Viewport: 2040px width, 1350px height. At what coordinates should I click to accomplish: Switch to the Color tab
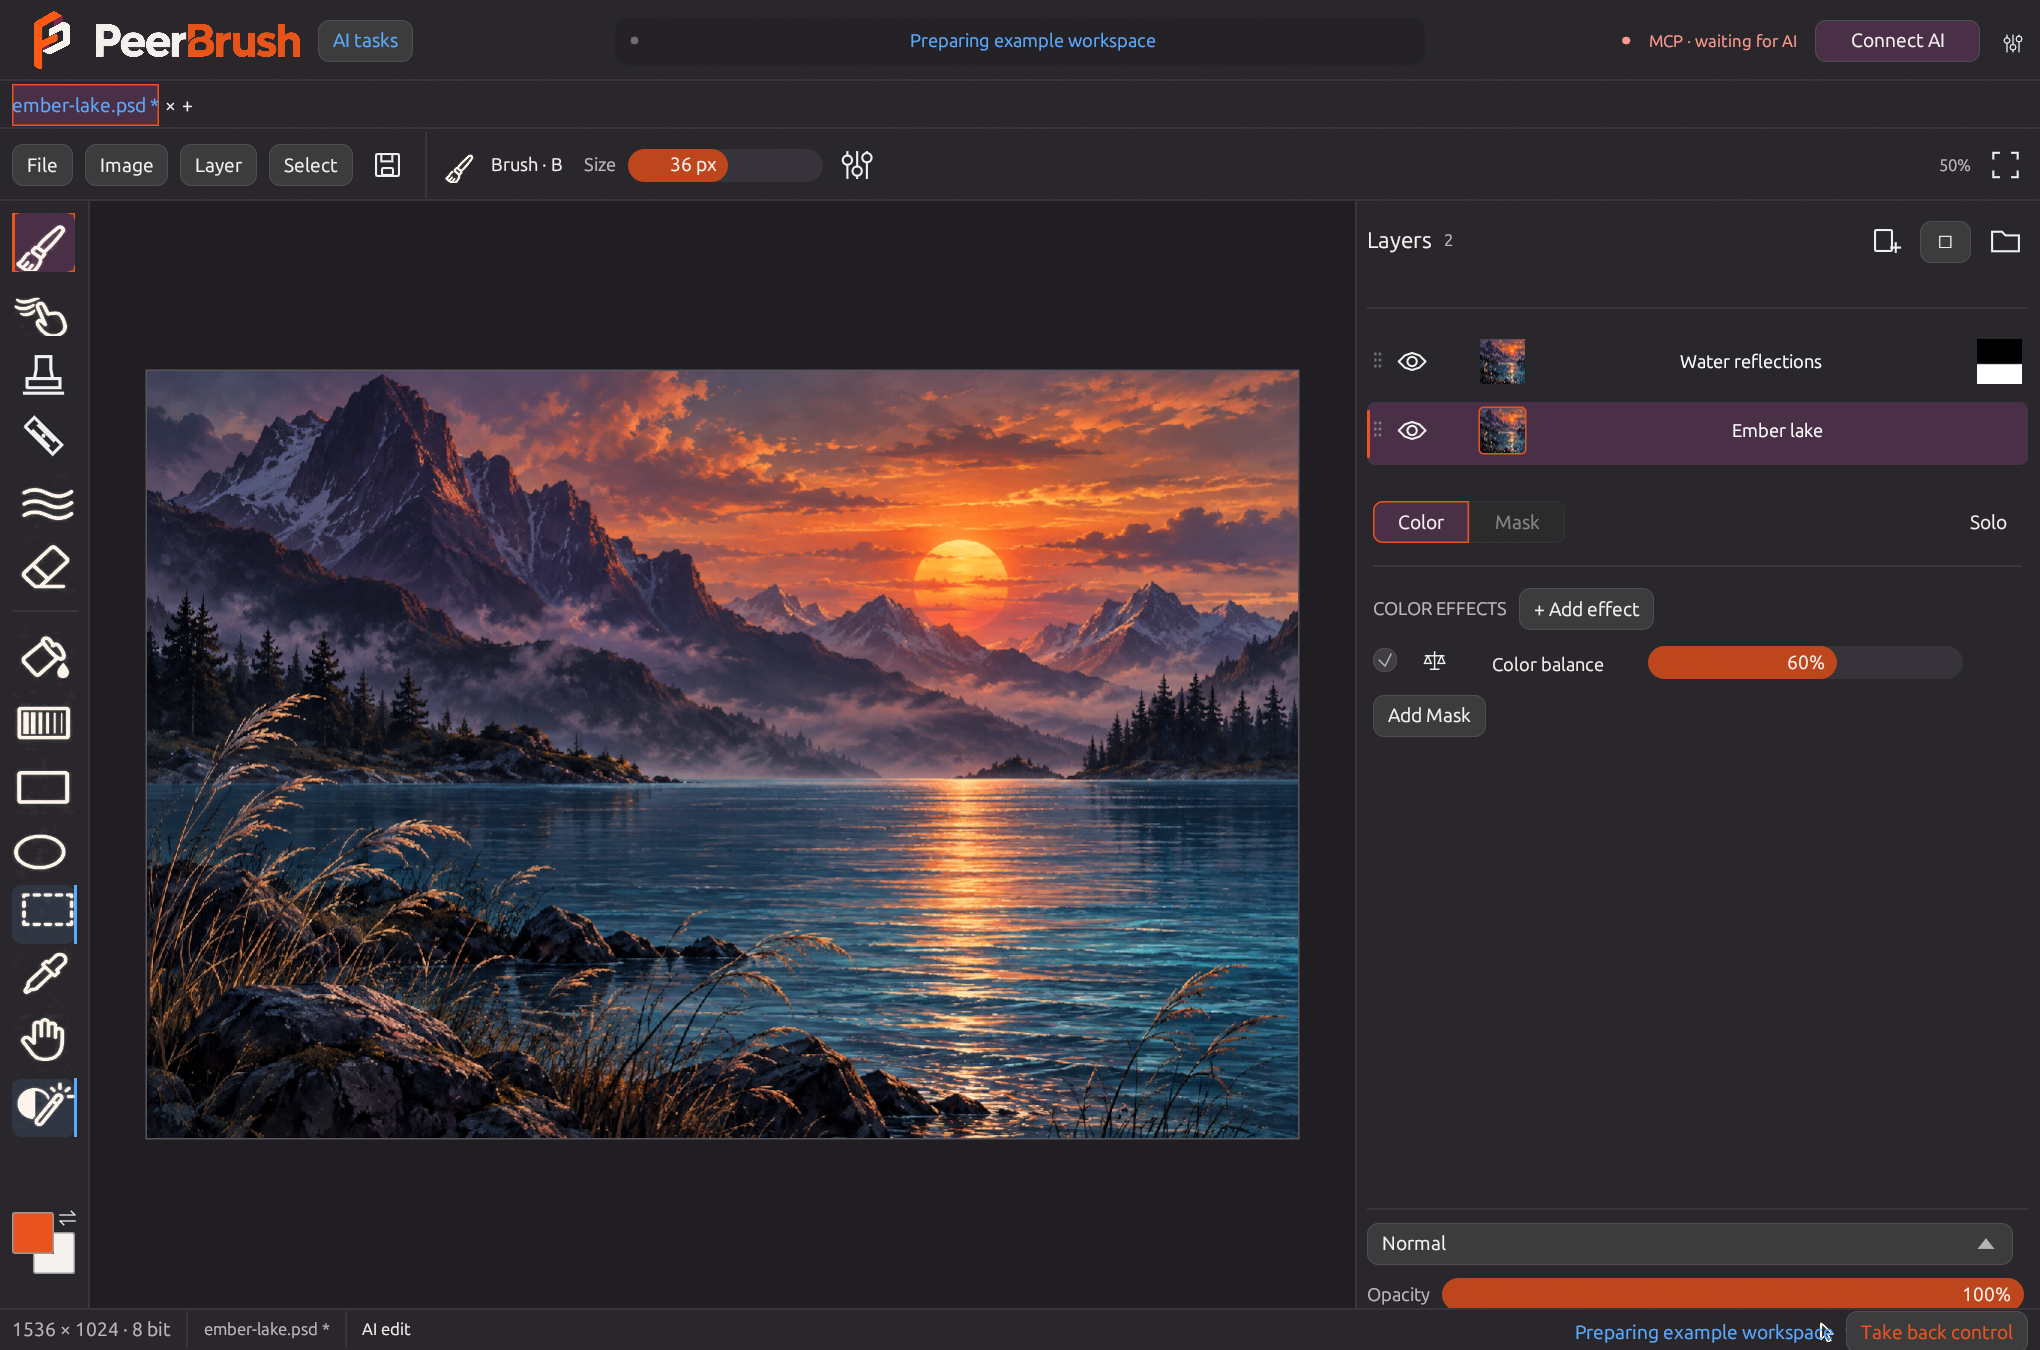coord(1420,522)
